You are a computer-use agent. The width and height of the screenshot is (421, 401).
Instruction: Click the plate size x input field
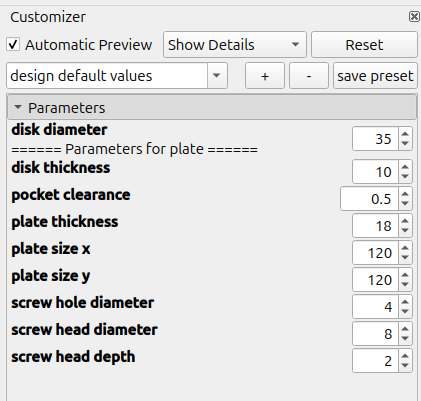(x=375, y=252)
